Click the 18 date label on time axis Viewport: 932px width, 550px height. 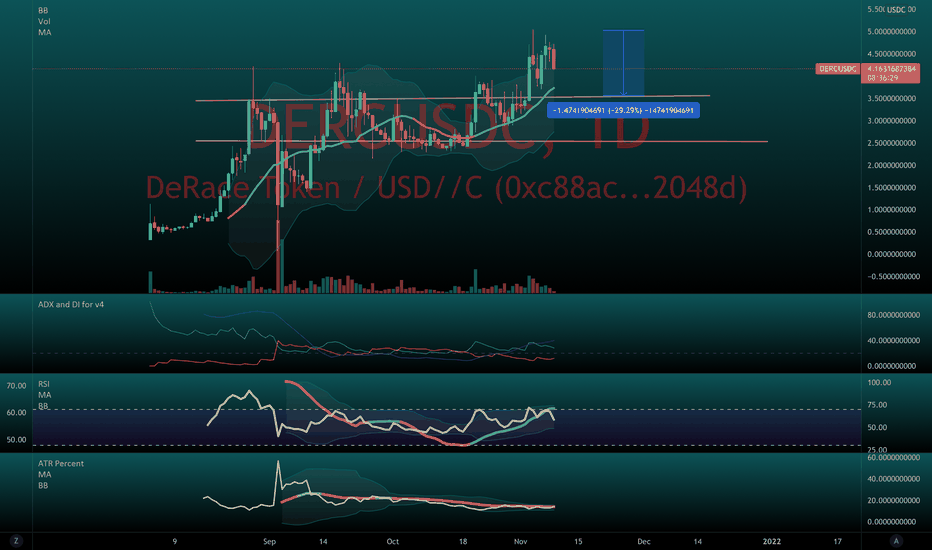click(462, 541)
